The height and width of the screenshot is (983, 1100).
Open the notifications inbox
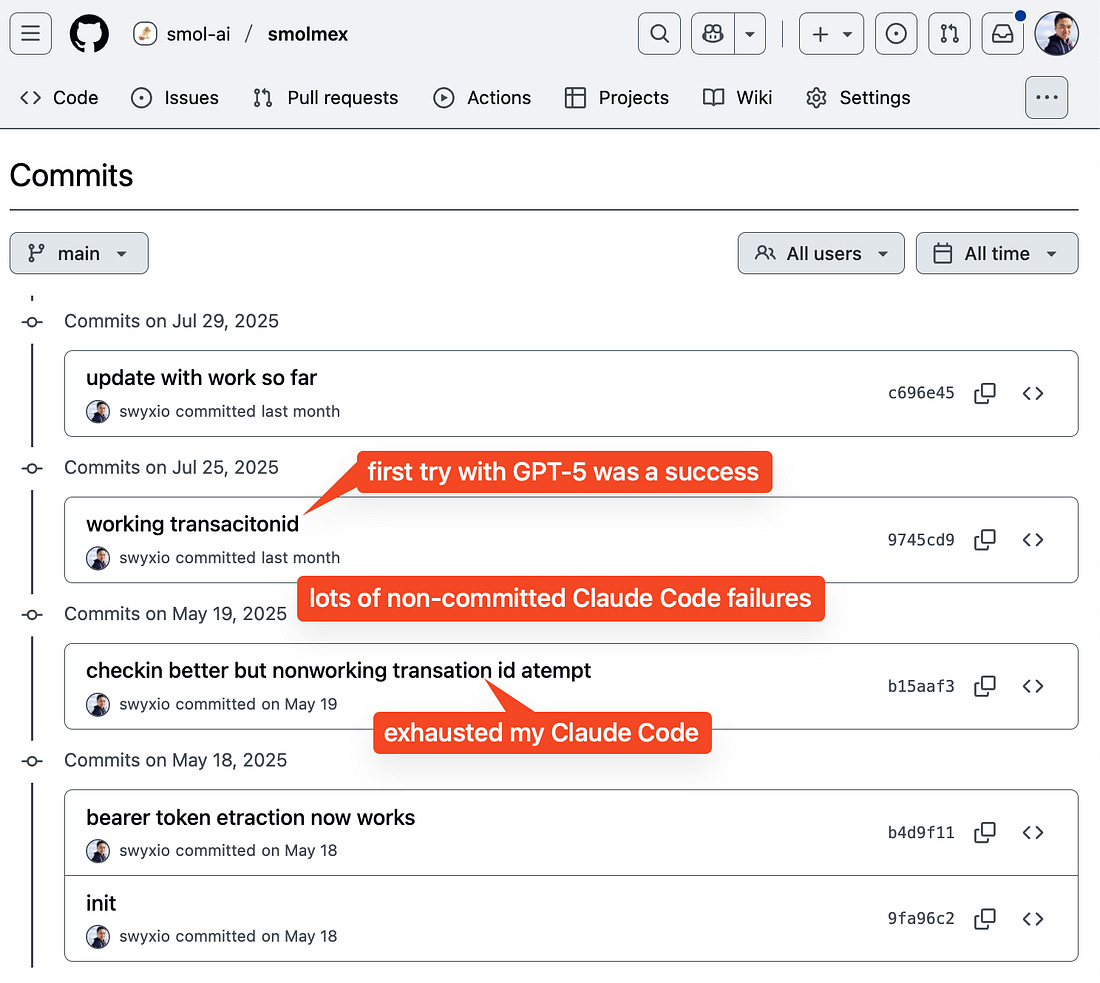coord(1002,34)
